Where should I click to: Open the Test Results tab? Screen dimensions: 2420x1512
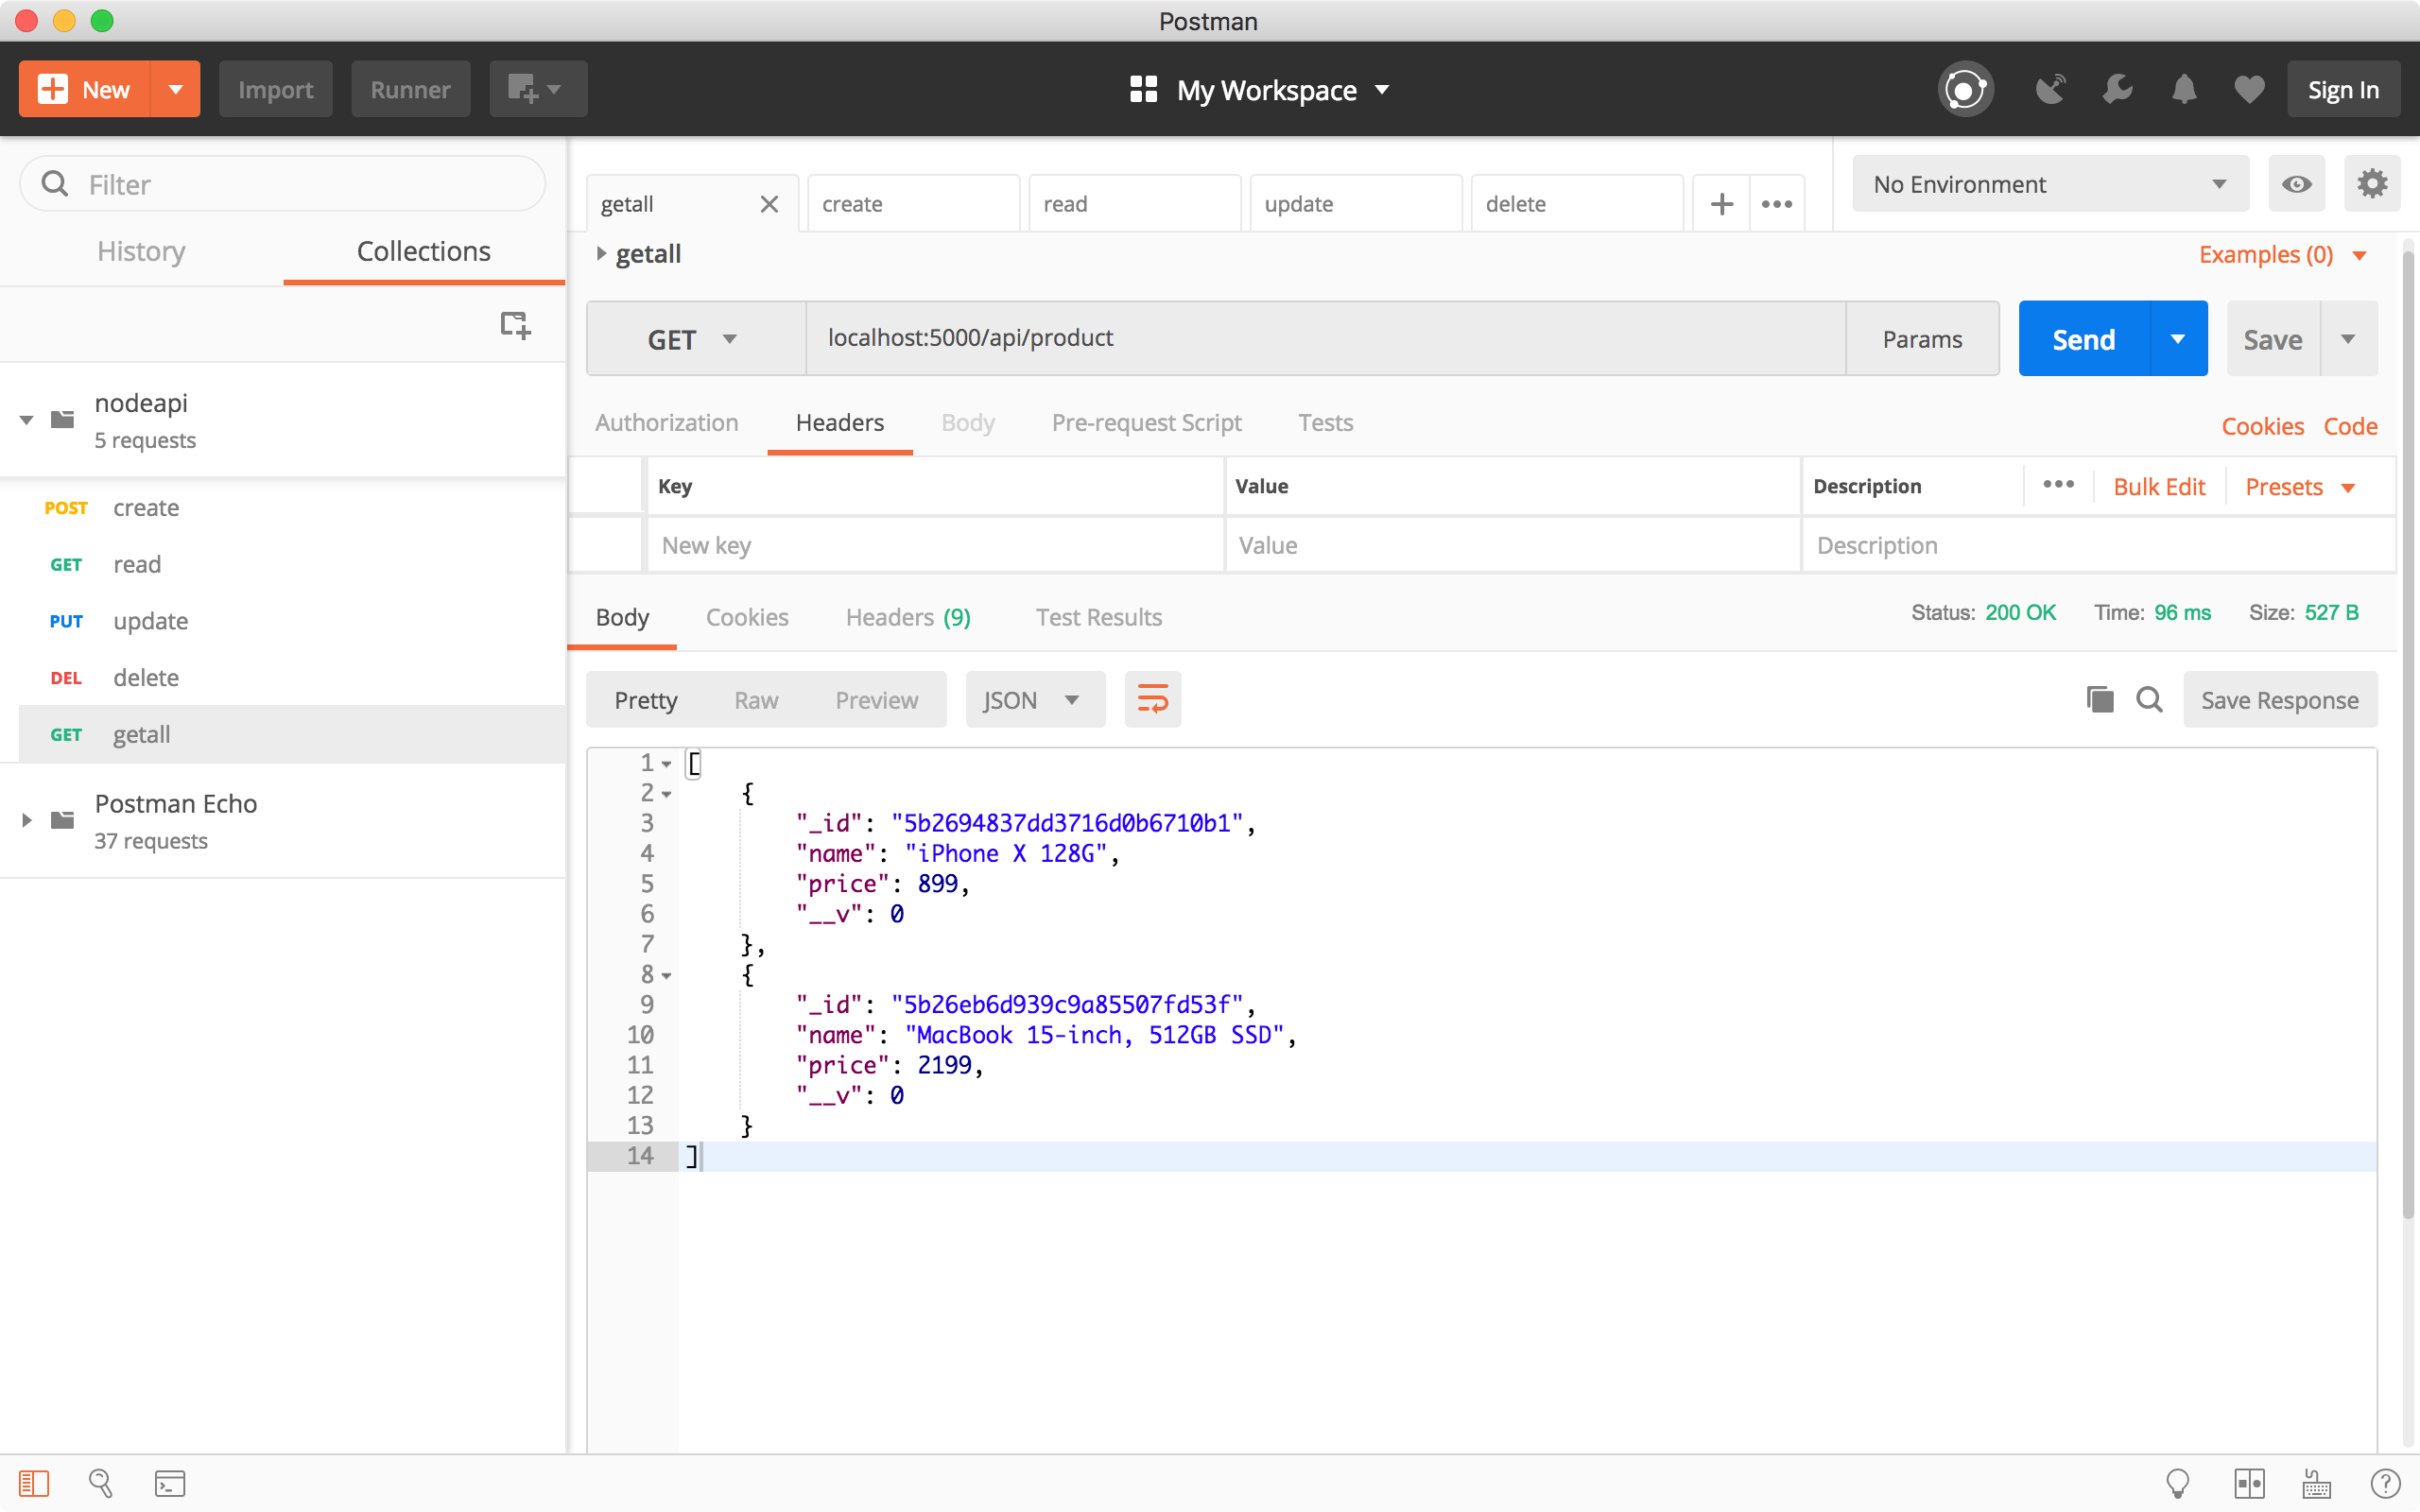1098,617
